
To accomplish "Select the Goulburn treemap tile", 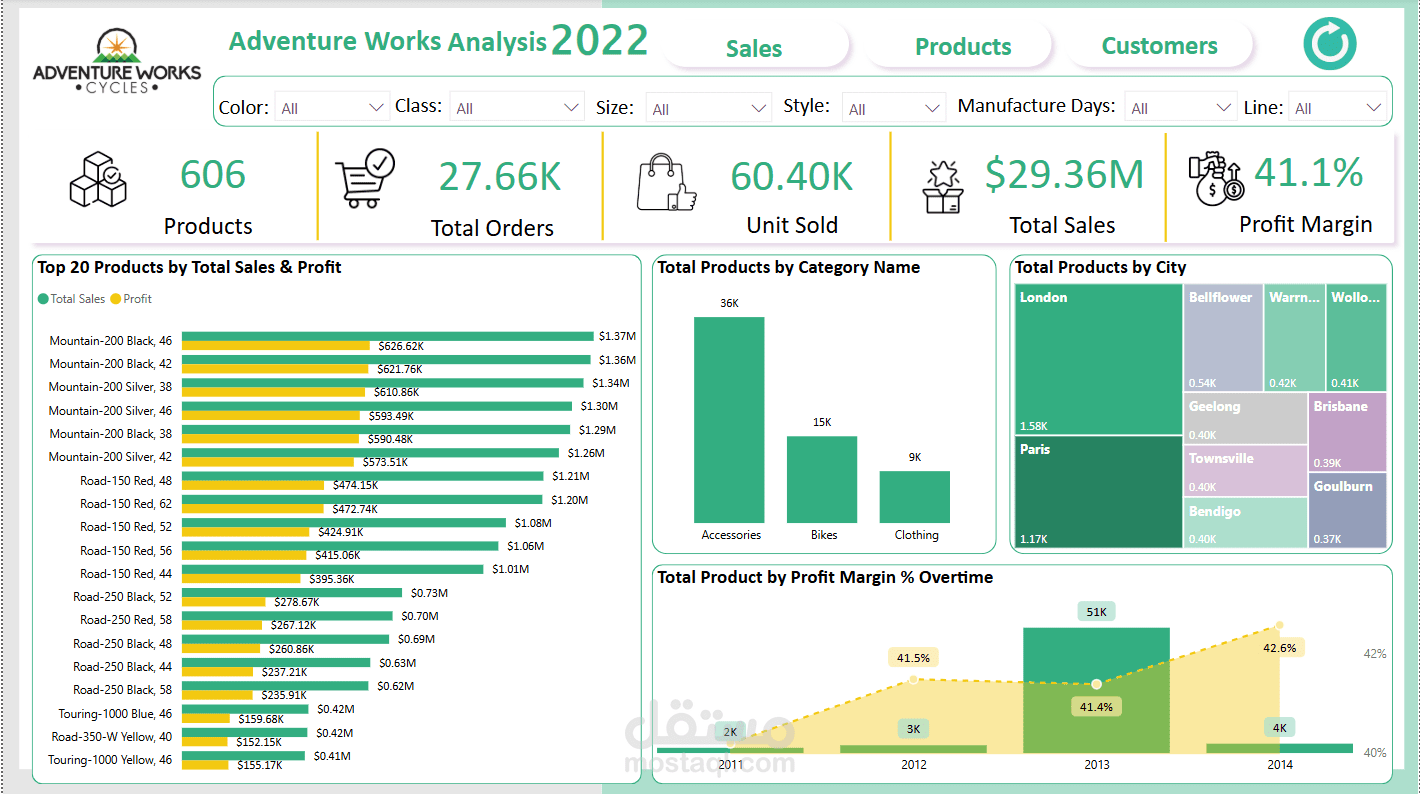I will pyautogui.click(x=1347, y=510).
